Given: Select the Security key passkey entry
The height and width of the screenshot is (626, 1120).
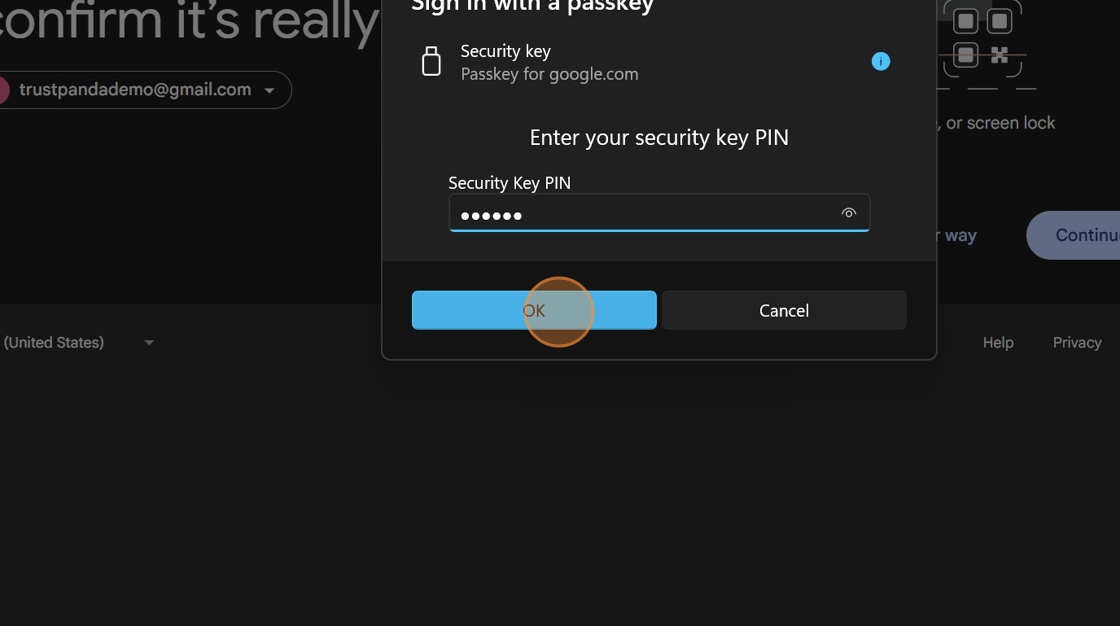Looking at the screenshot, I should point(654,62).
